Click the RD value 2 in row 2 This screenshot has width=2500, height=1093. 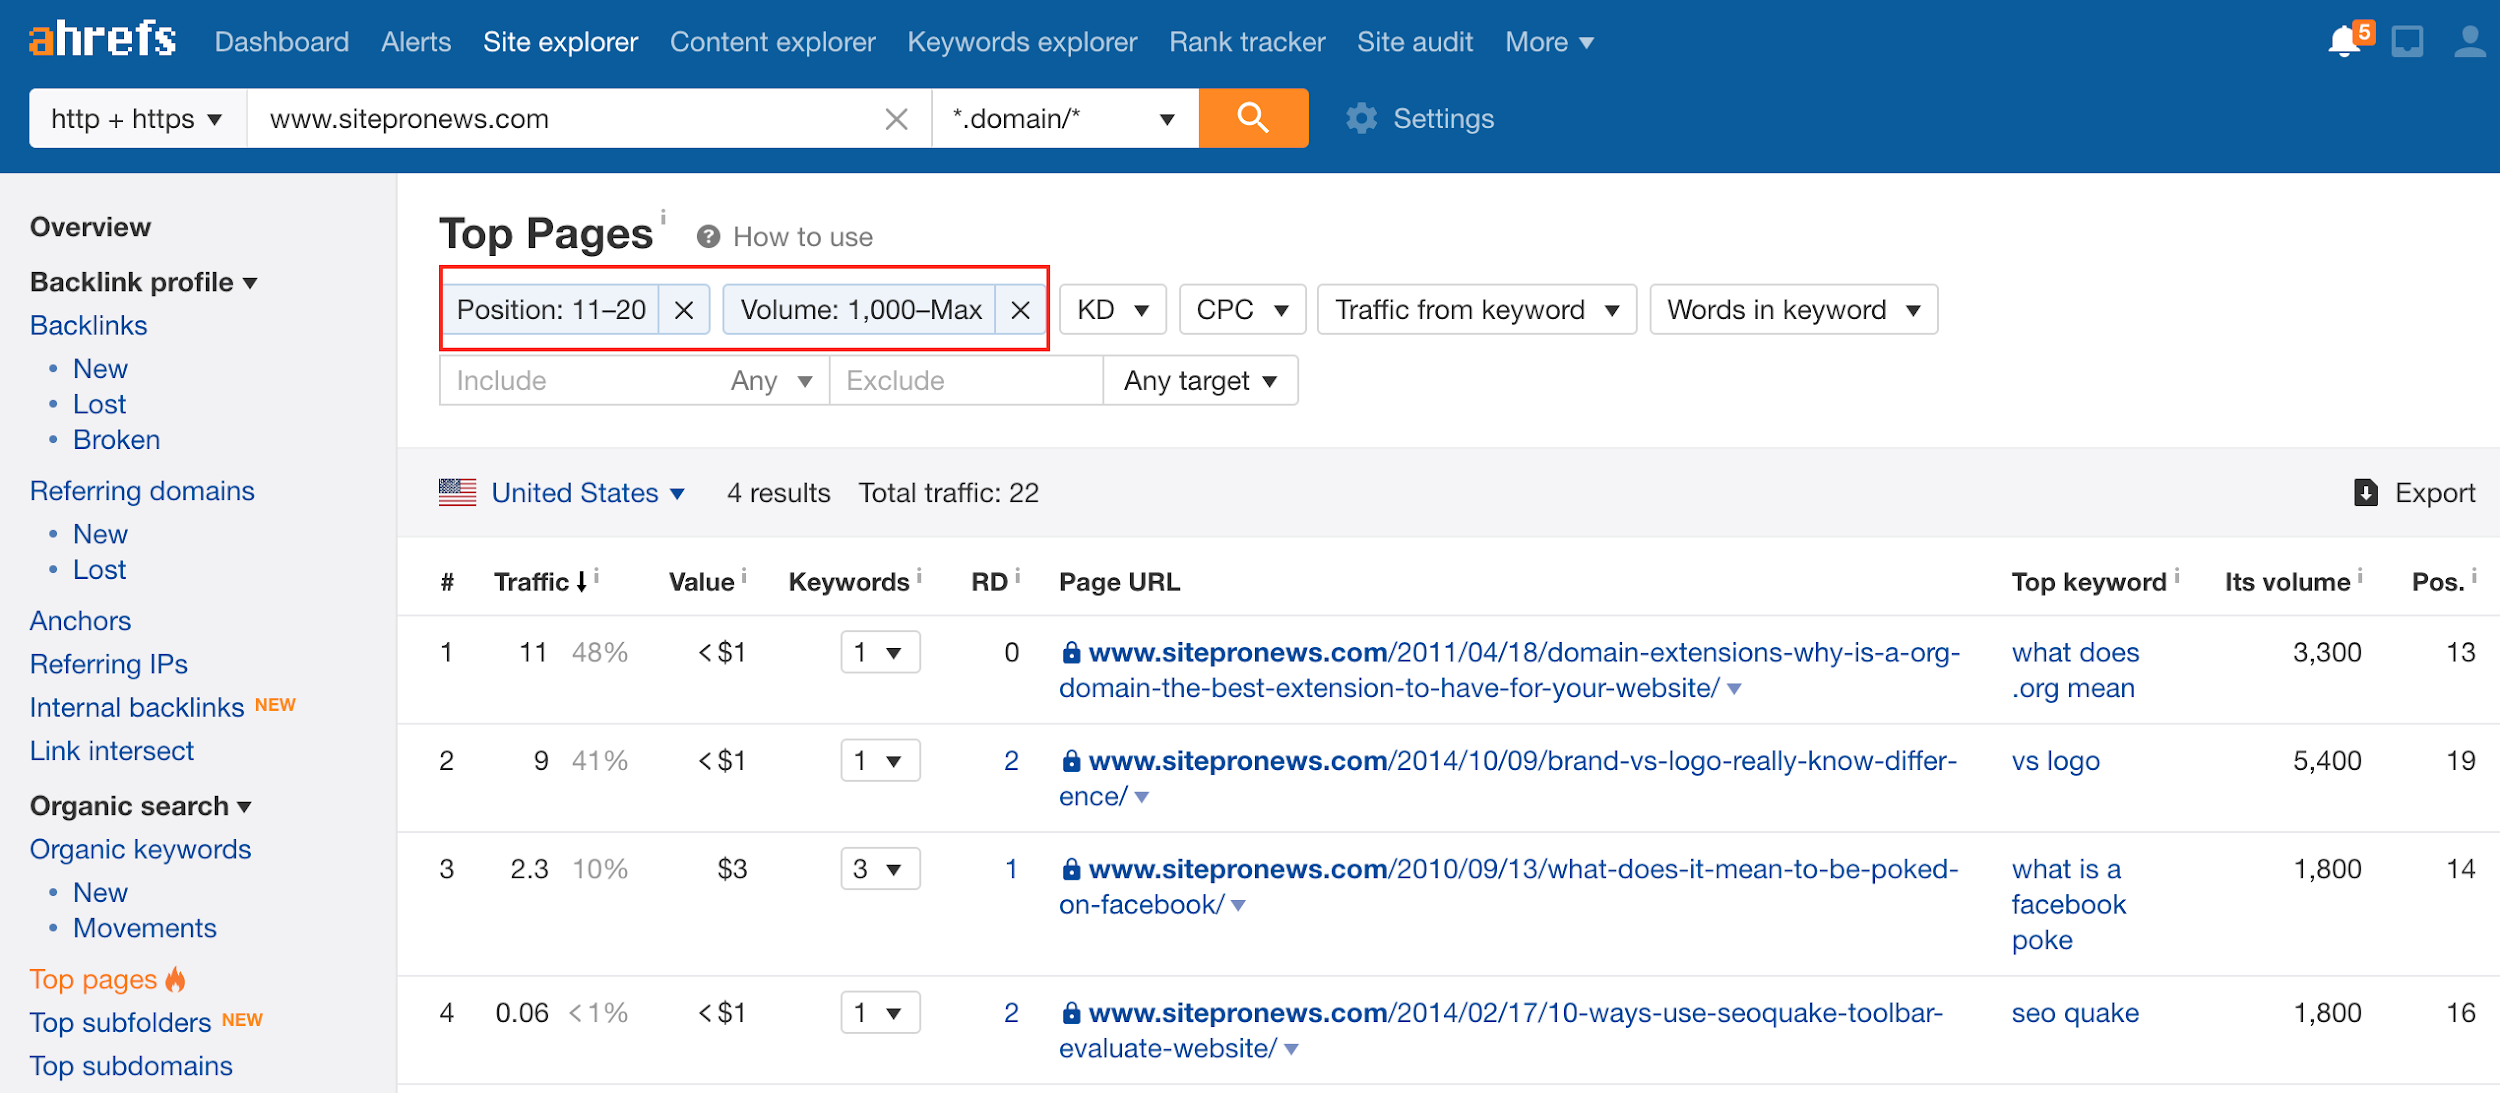click(x=1011, y=761)
